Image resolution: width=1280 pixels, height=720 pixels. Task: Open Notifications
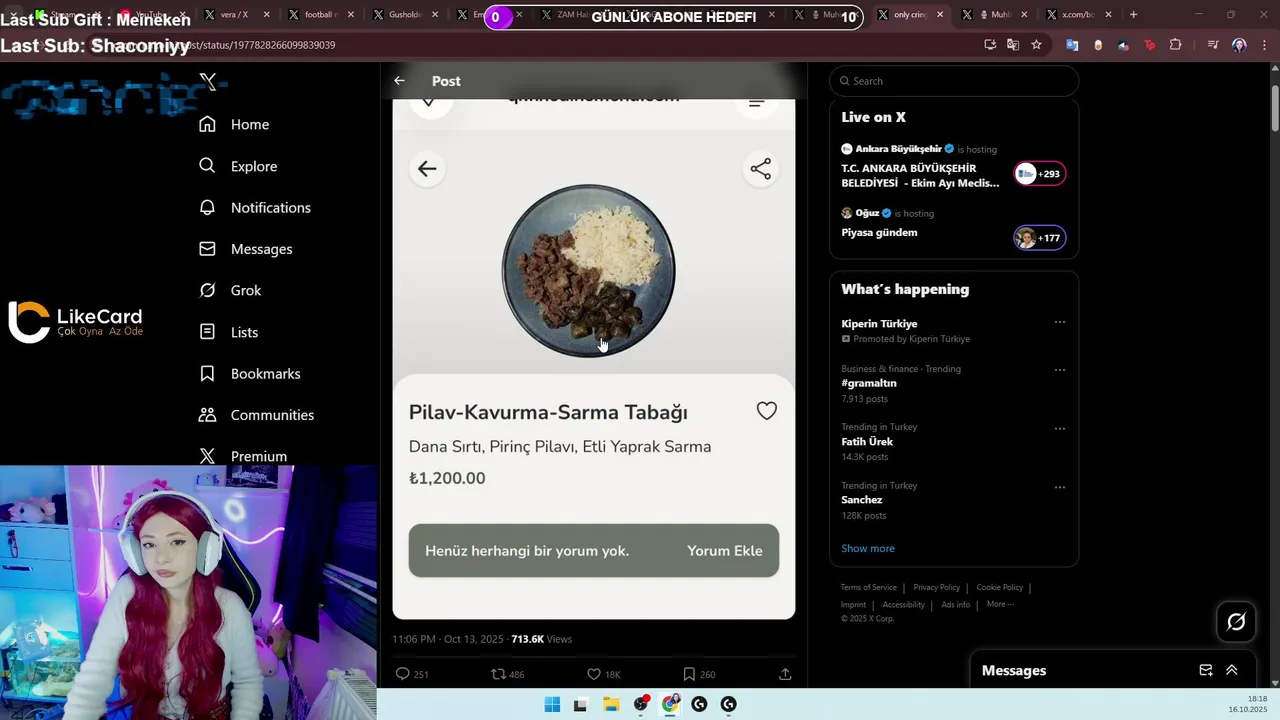pyautogui.click(x=255, y=207)
